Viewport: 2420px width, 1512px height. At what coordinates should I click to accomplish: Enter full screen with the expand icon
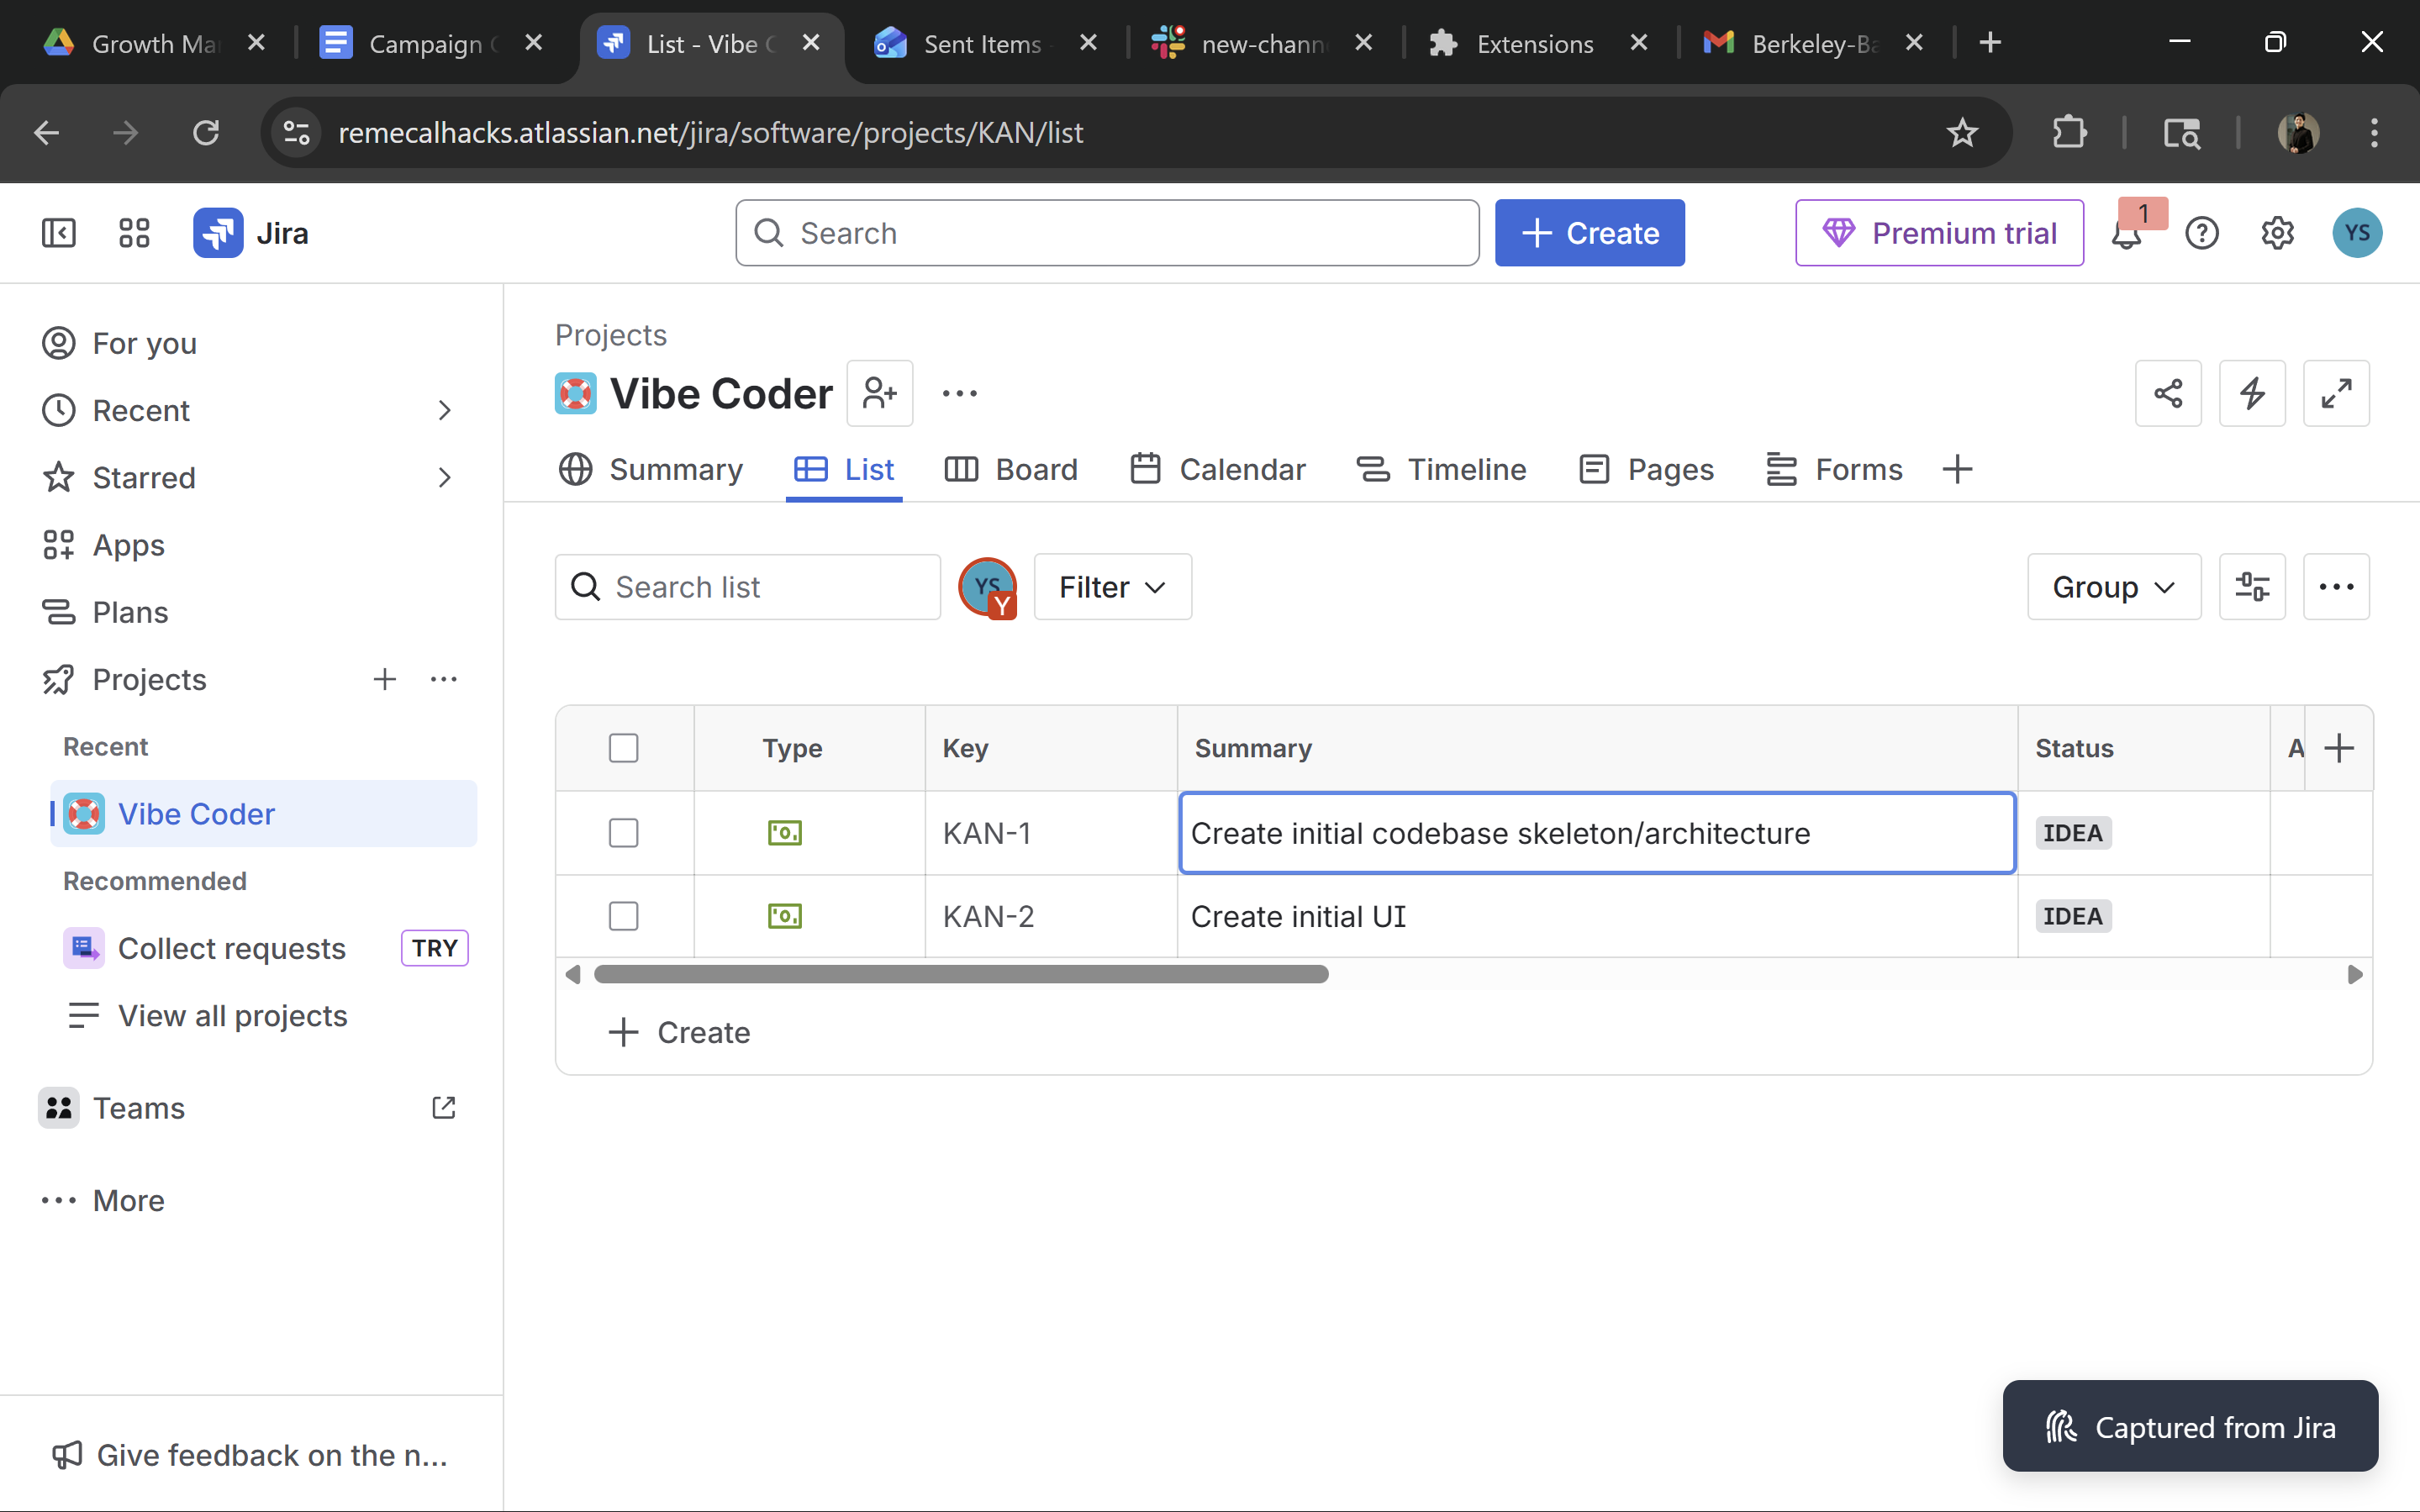coord(2335,393)
